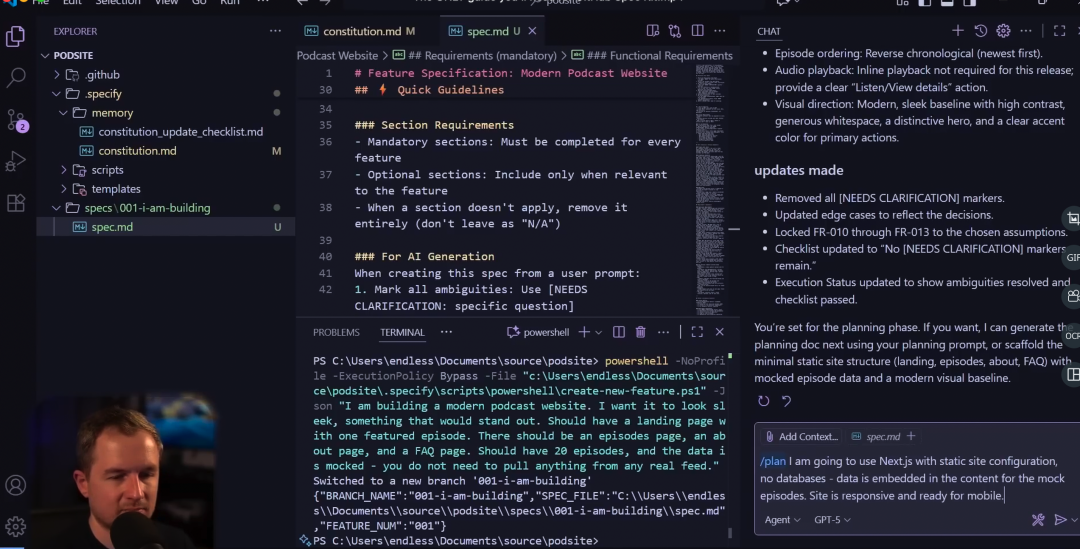Viewport: 1080px width, 549px height.
Task: Open editor more actions ellipsis
Action: tap(720, 31)
